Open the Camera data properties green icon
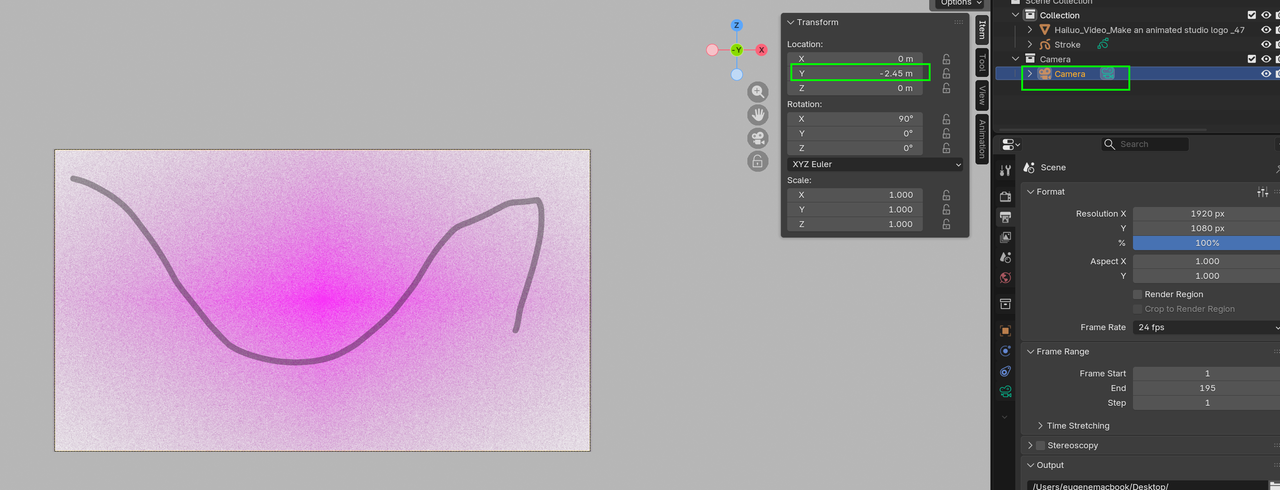 [x=1005, y=391]
